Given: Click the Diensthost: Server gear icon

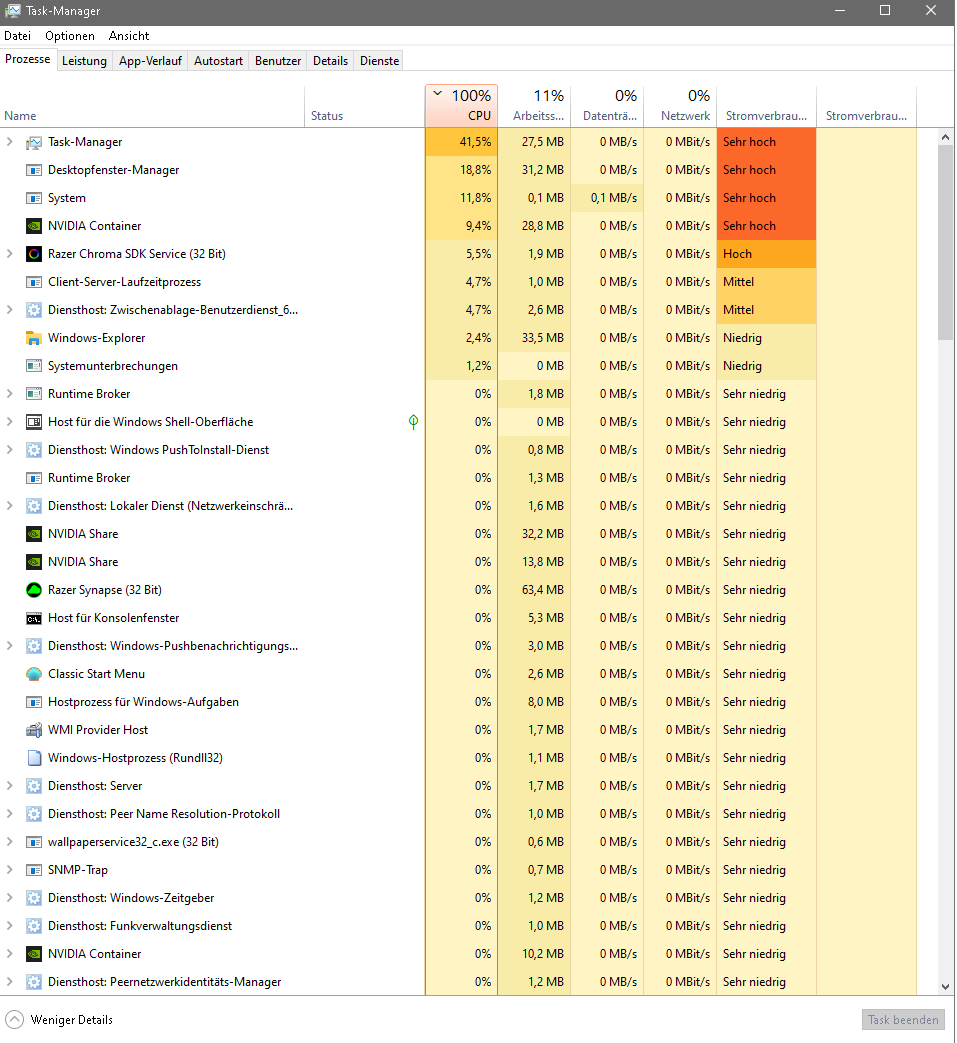Looking at the screenshot, I should click(34, 786).
